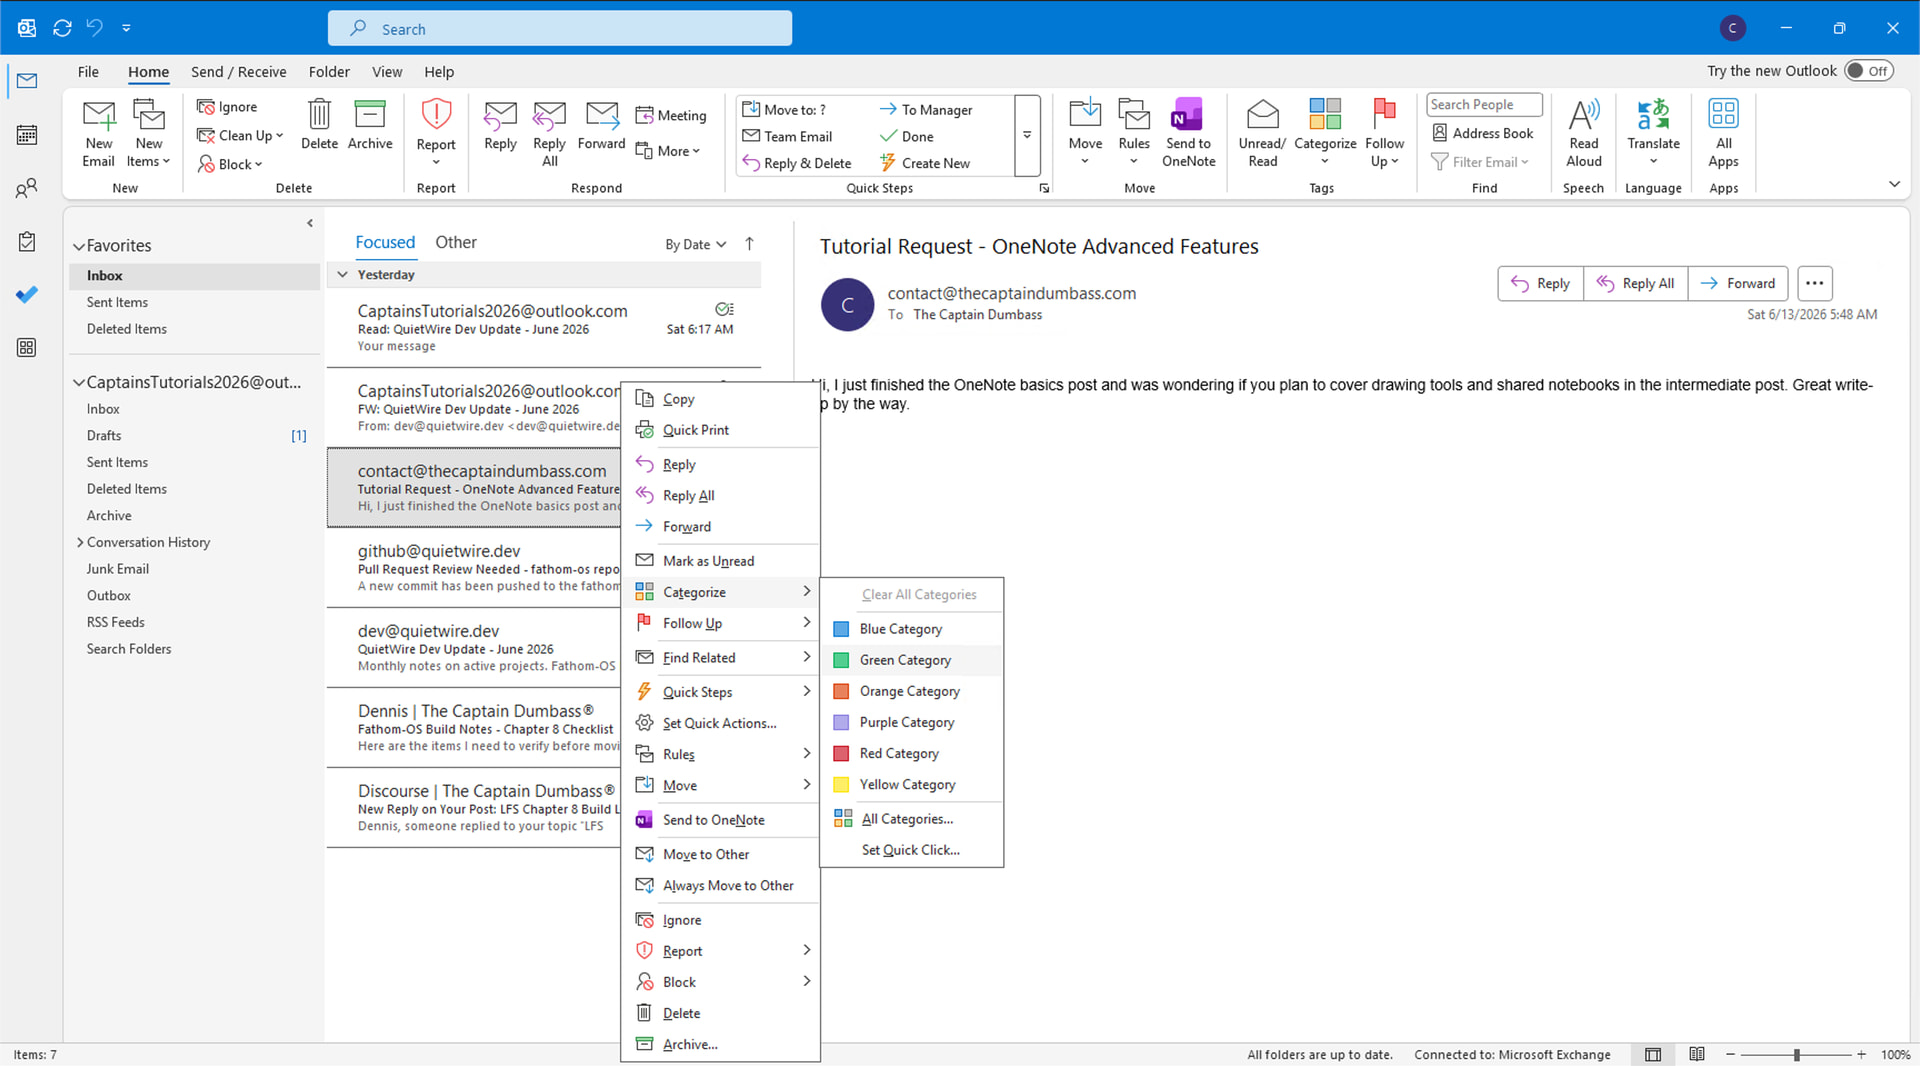Switch to the Other inbox tab
The width and height of the screenshot is (1920, 1066).
pos(456,242)
